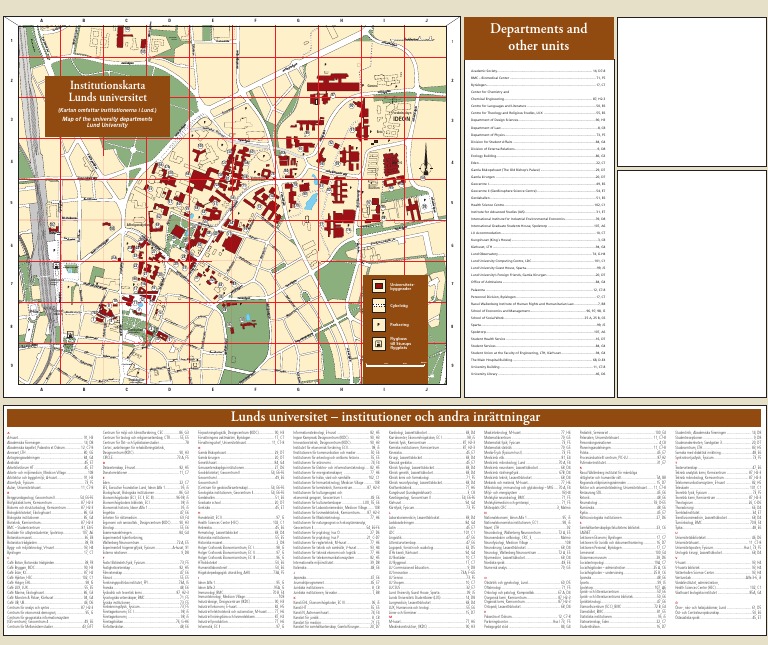Select the Parkering P legend icon
The width and height of the screenshot is (768, 645).
(x=378, y=324)
